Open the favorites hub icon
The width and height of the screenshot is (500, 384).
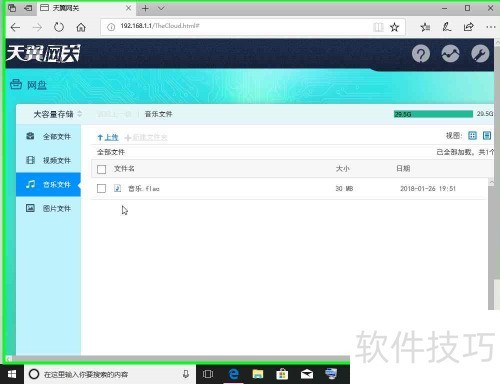[x=425, y=27]
